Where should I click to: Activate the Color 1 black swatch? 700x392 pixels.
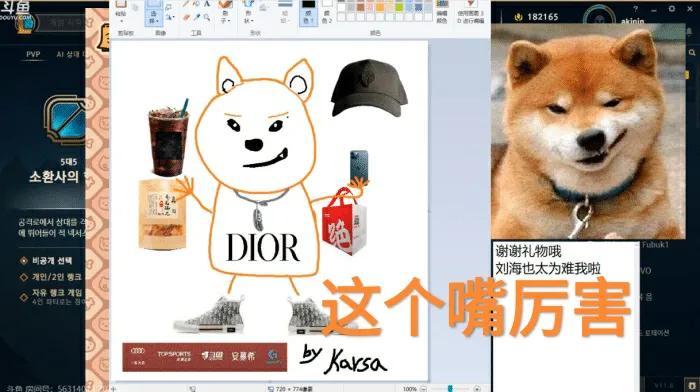pyautogui.click(x=308, y=13)
